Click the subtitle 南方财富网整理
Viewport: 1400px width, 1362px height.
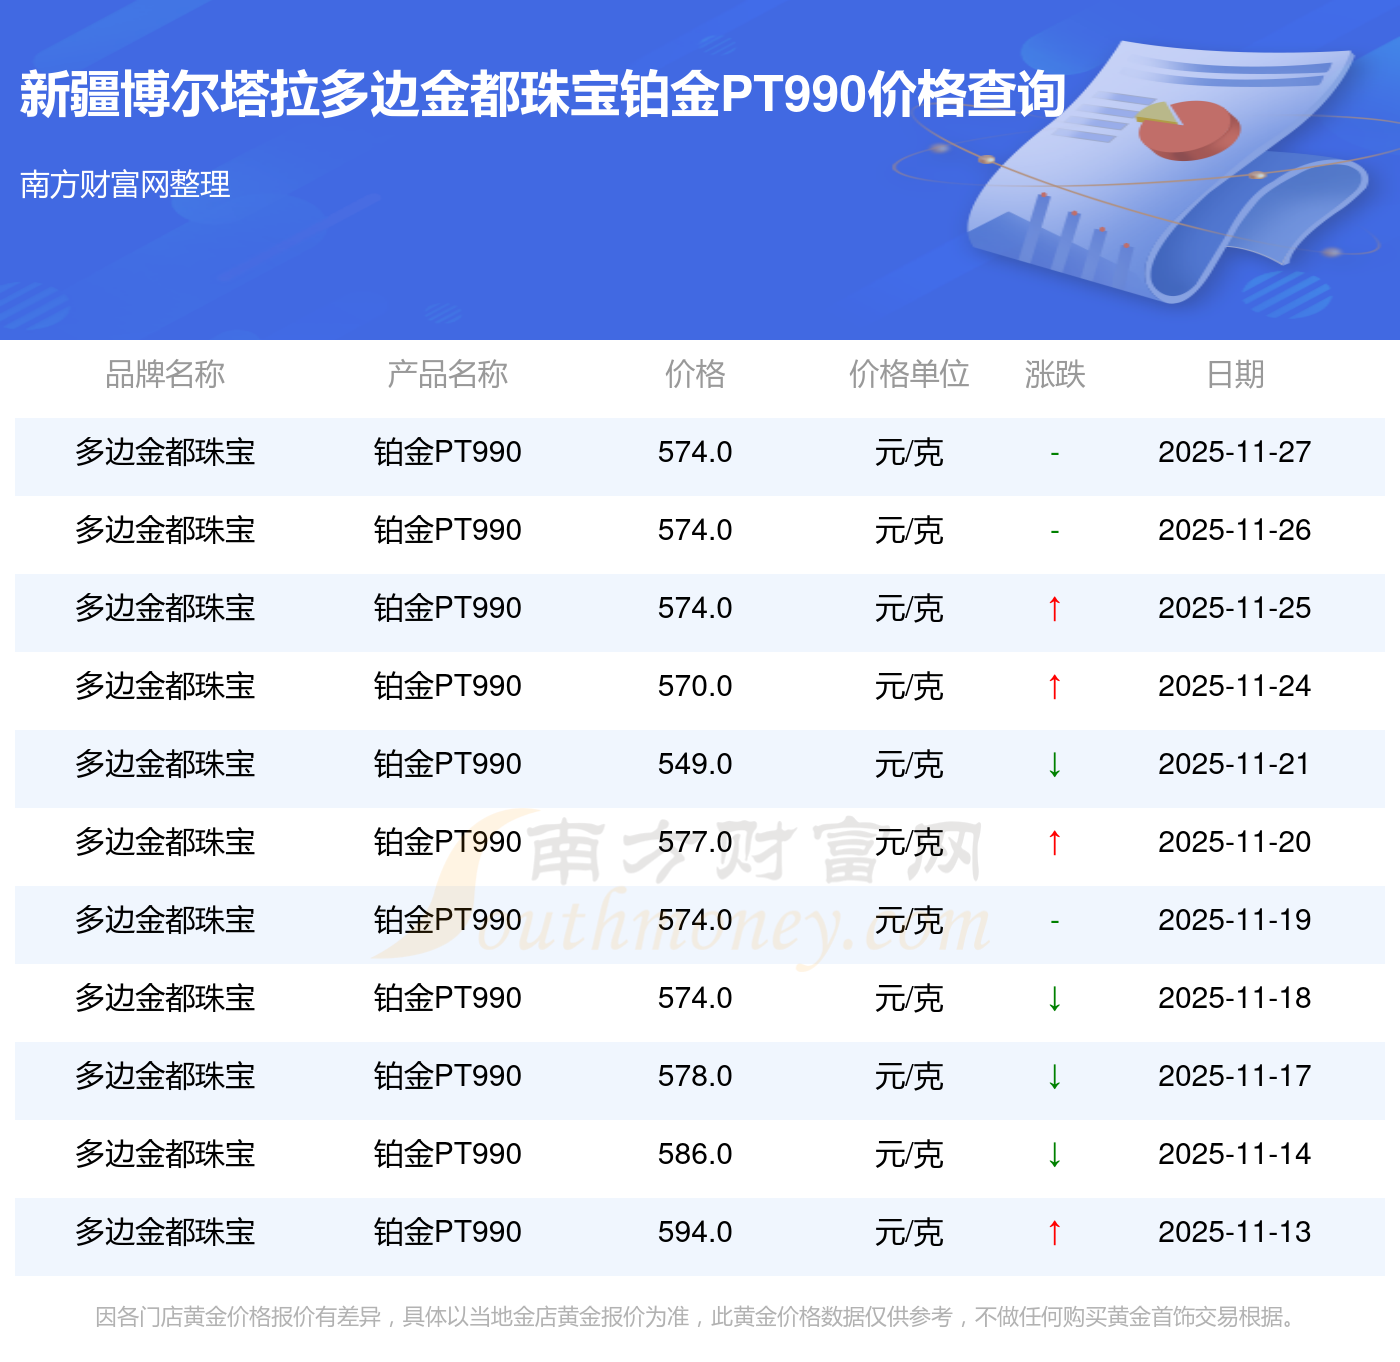tap(125, 184)
